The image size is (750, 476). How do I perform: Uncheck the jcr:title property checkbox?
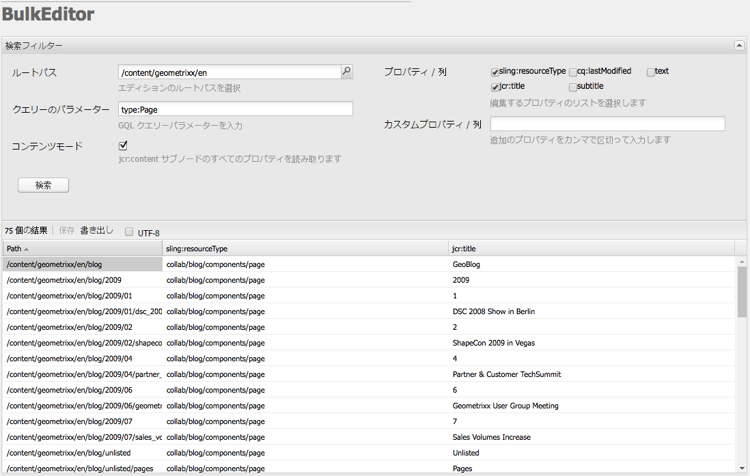495,87
